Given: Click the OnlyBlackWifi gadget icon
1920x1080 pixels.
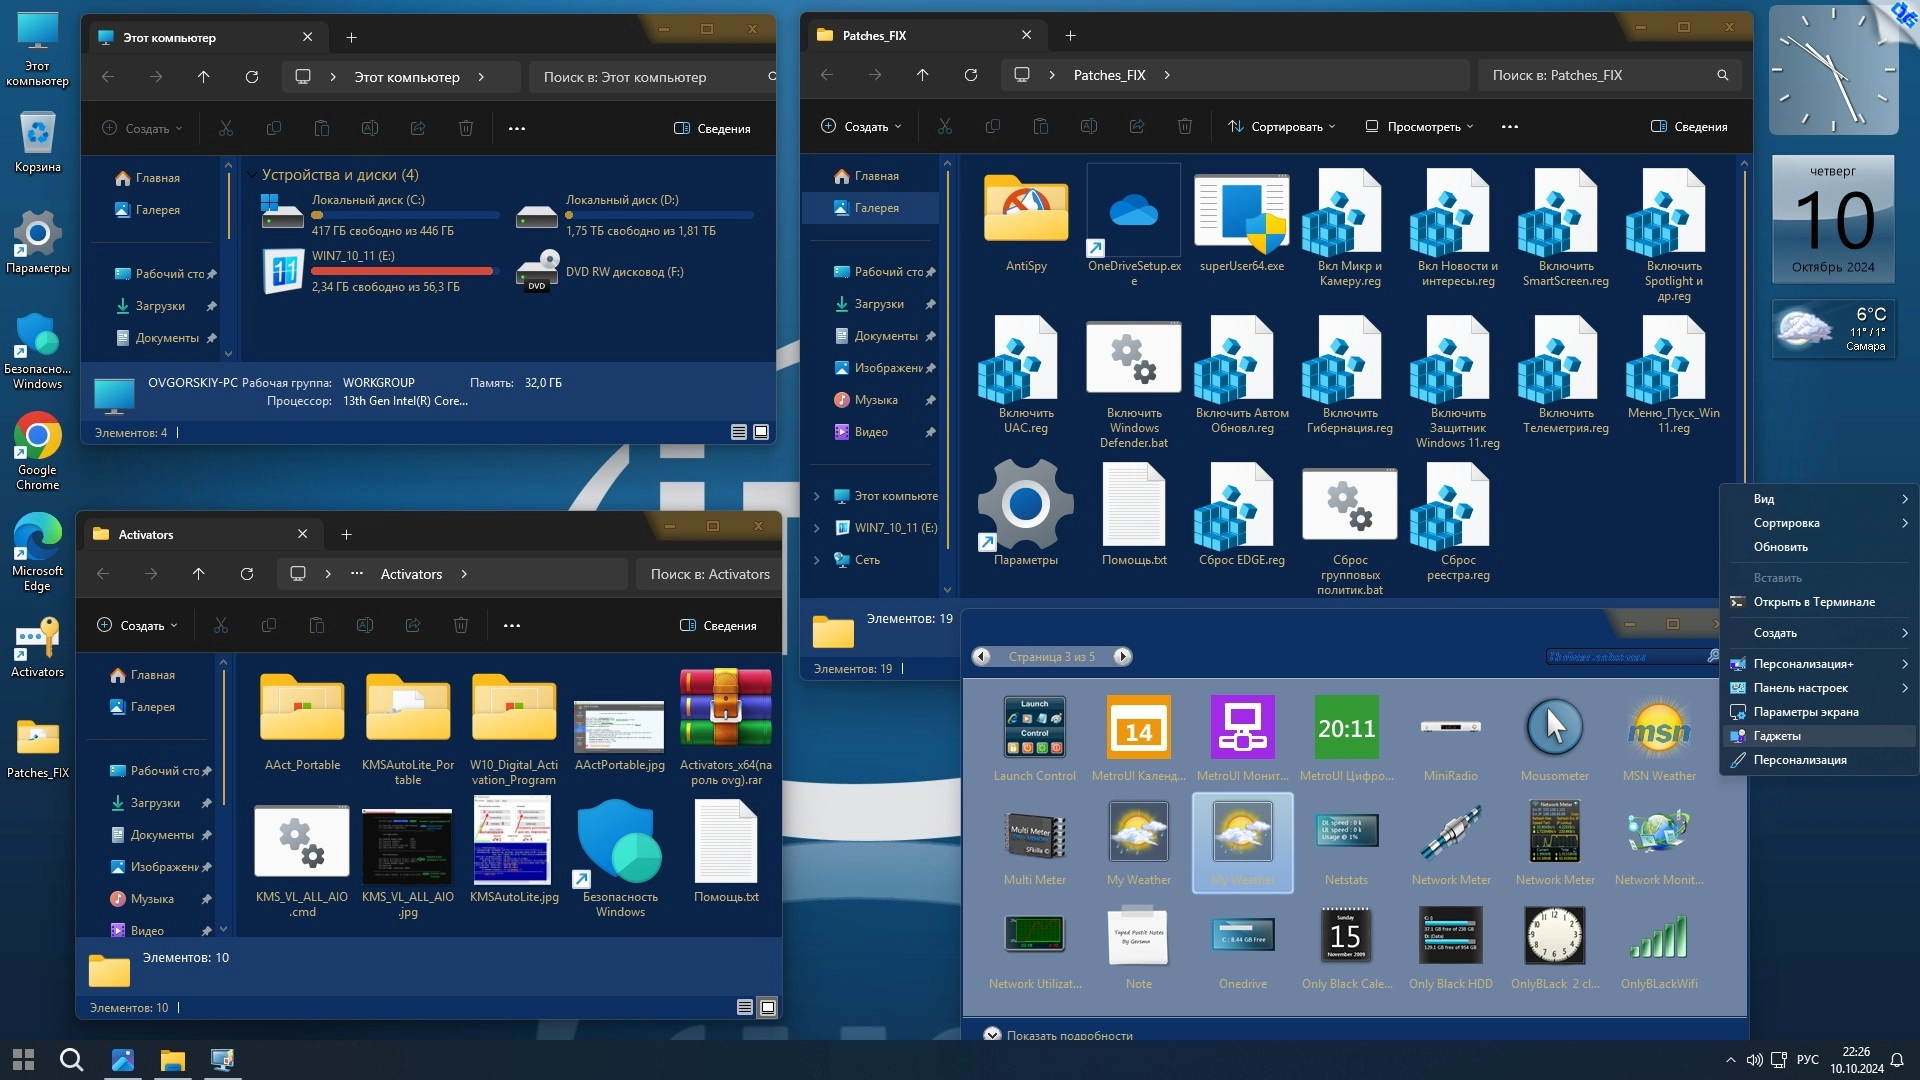Looking at the screenshot, I should click(x=1658, y=937).
